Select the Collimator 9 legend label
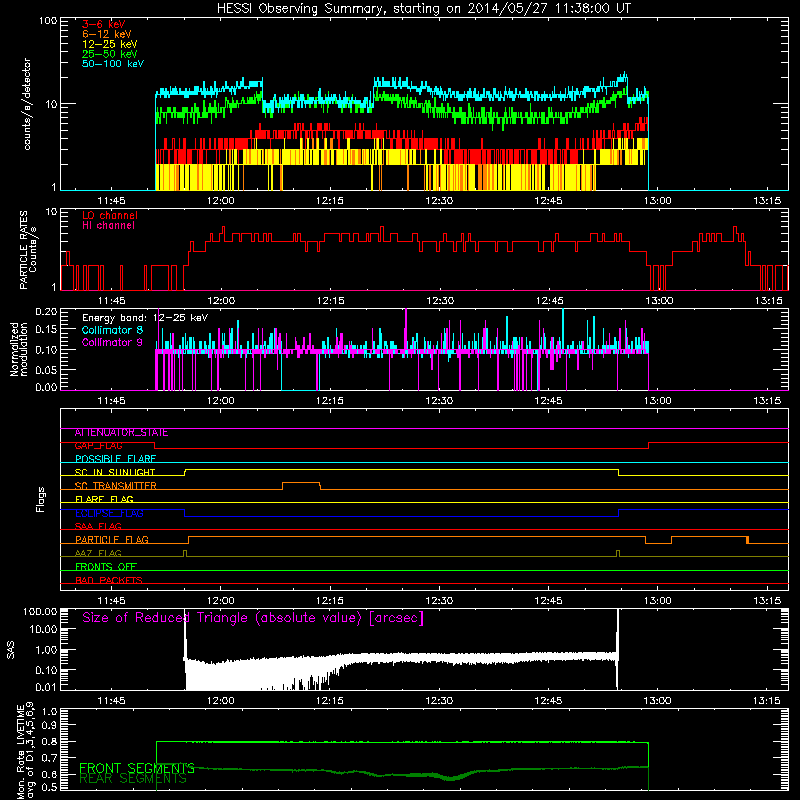 click(112, 342)
